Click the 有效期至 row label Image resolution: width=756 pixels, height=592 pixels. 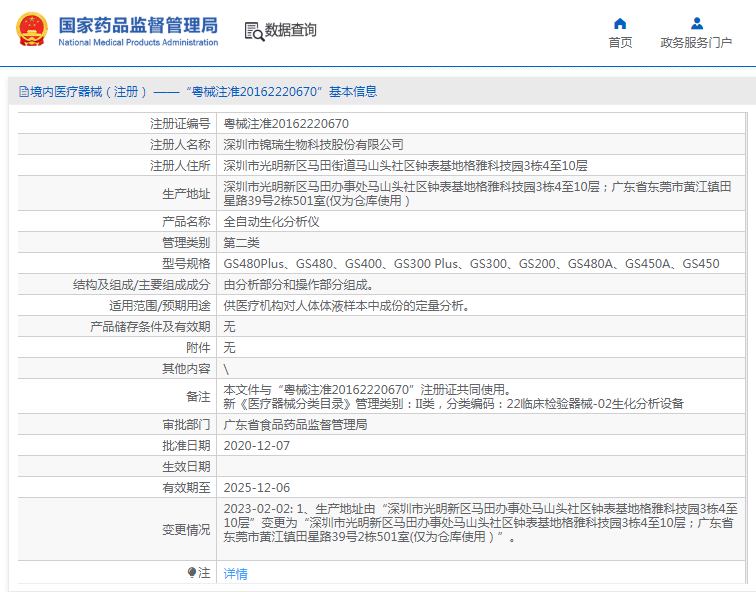(186, 488)
